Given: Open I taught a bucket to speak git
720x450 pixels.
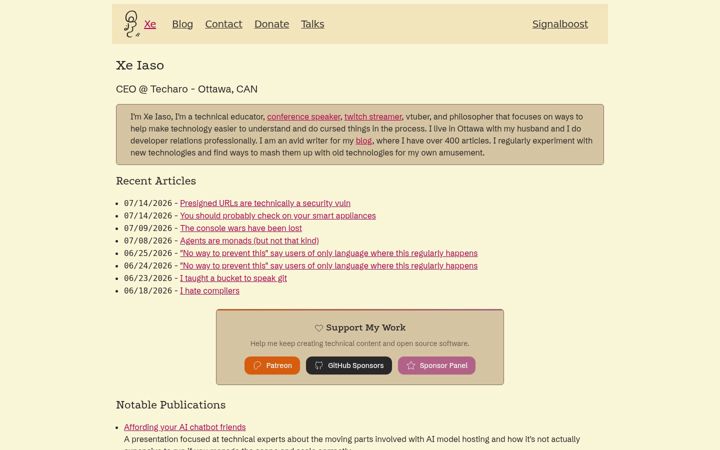Looking at the screenshot, I should pos(233,278).
